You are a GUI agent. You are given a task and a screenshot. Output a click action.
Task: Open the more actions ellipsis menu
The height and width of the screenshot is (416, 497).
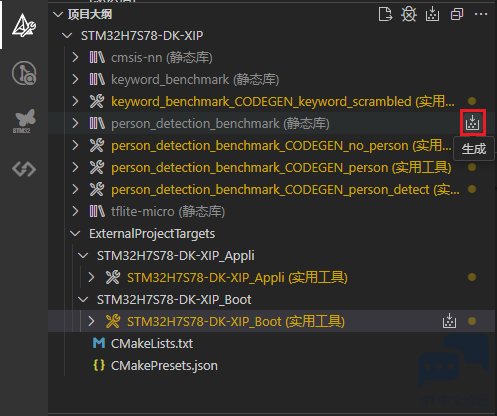[x=481, y=14]
